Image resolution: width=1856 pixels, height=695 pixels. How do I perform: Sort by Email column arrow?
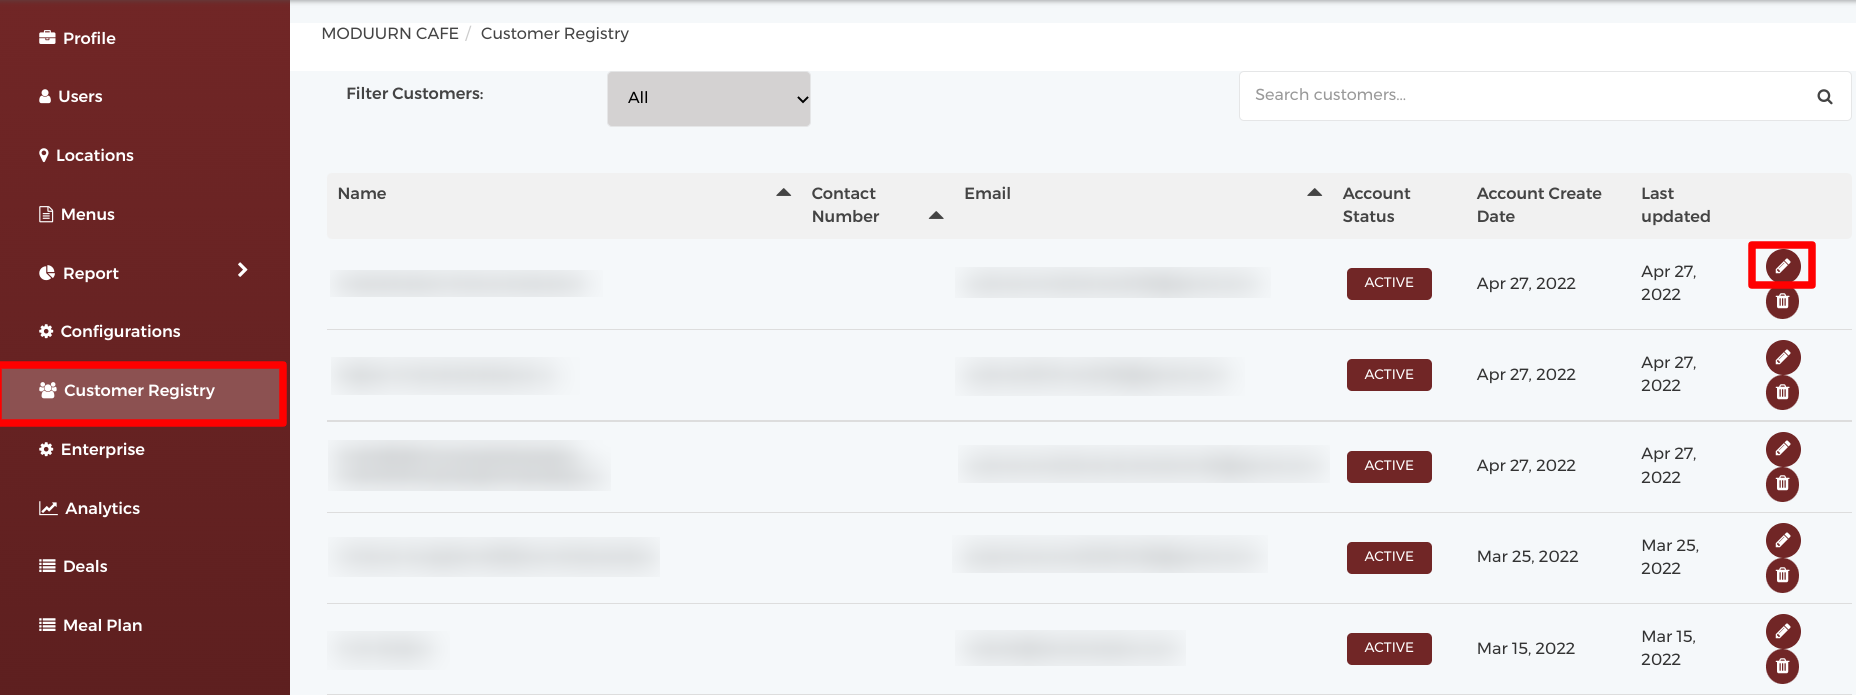click(1315, 192)
